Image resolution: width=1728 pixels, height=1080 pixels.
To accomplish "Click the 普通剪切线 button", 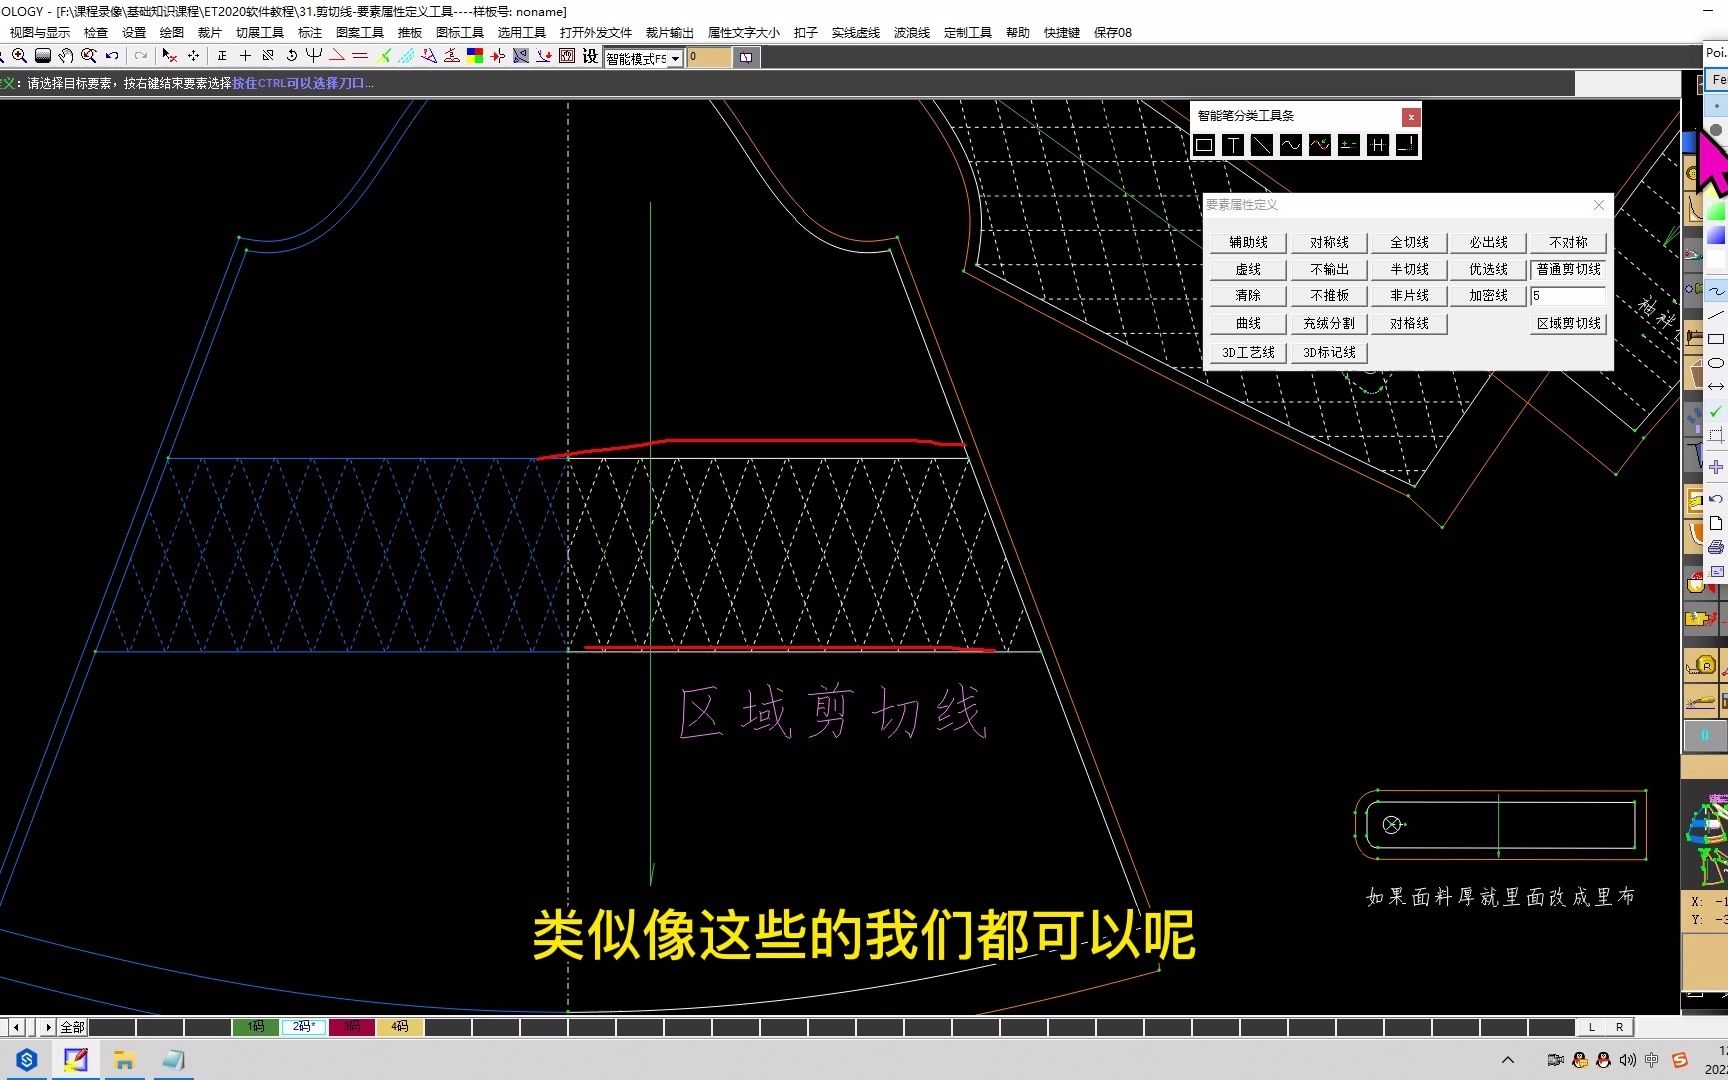I will point(1568,270).
